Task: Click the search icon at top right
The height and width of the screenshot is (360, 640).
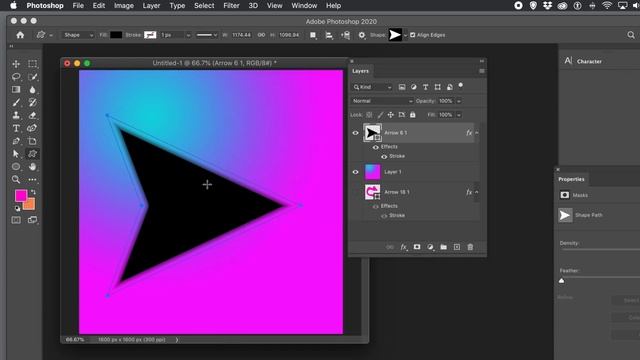Action: [x=631, y=36]
